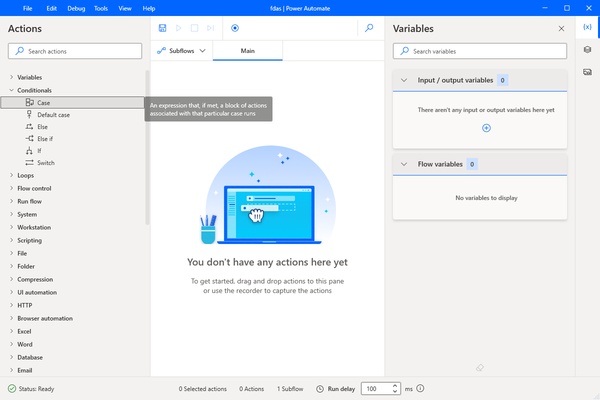Click the Run delay clock icon
600x400 pixels.
coord(320,389)
